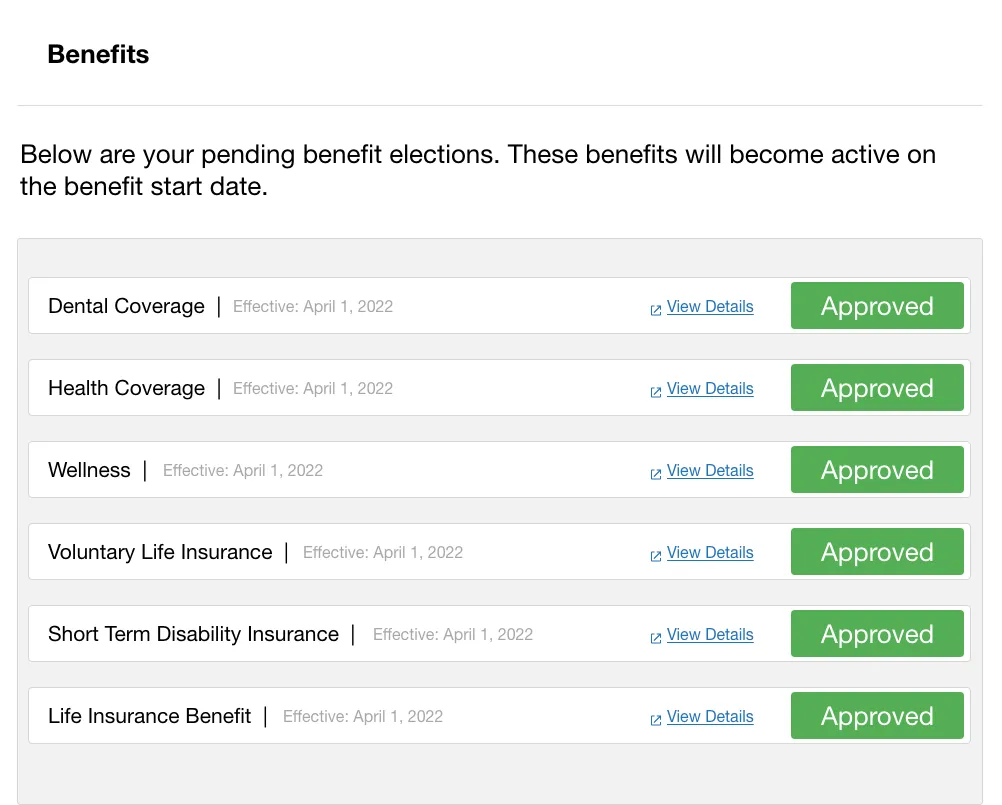The image size is (1002, 805).
Task: Click the external link icon beside Dental Coverage
Action: 656,307
